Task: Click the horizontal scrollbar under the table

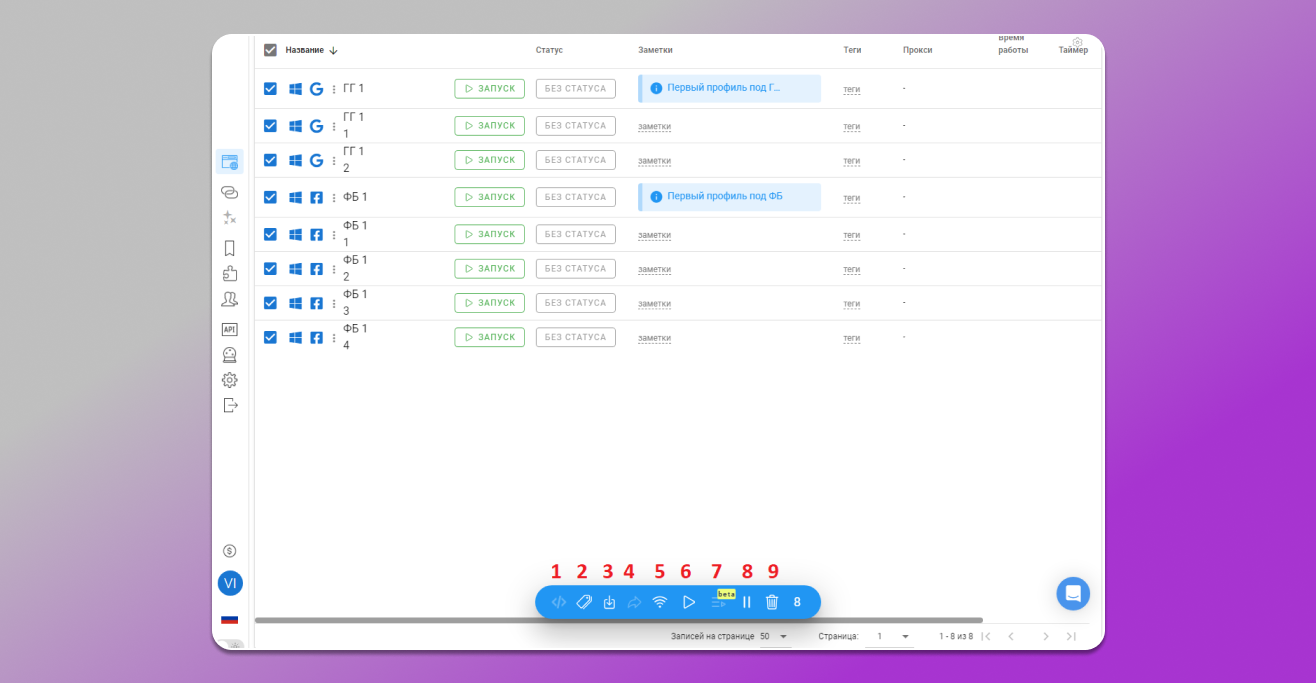Action: click(618, 620)
